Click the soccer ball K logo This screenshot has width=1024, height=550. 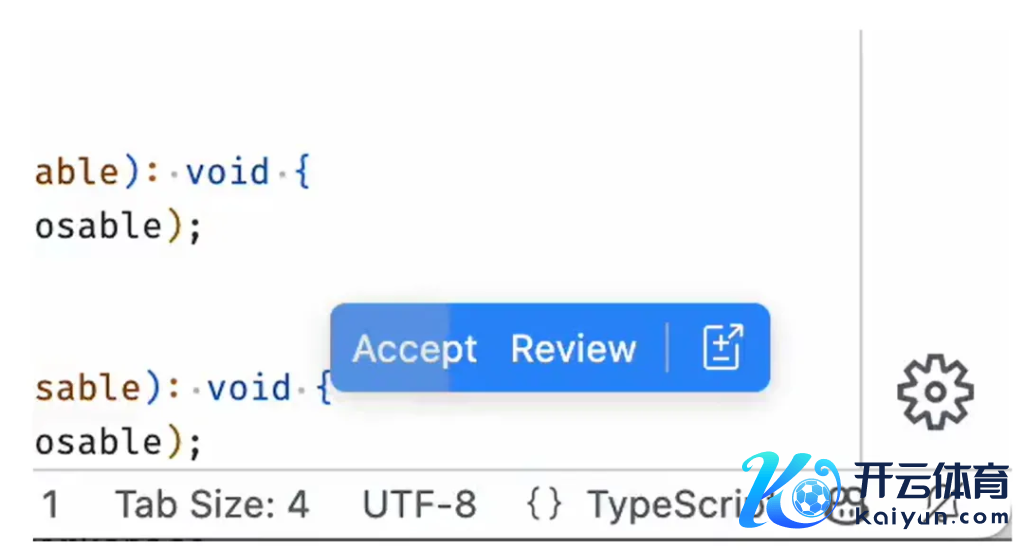(x=790, y=492)
